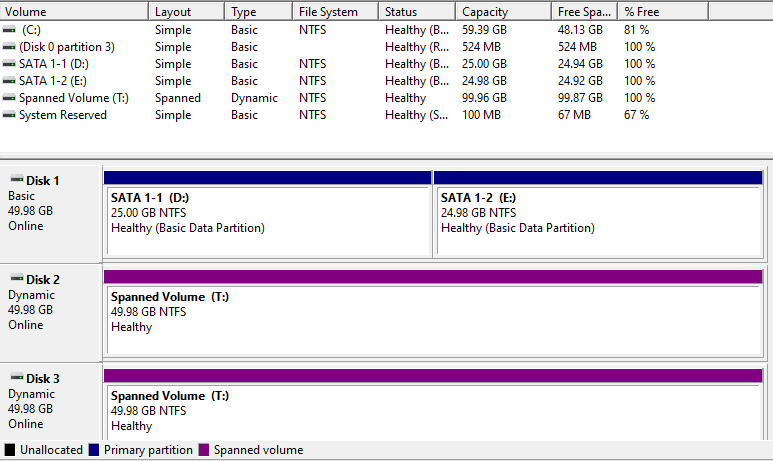773x461 pixels.
Task: Click the 67 % free cell
Action: tap(636, 115)
